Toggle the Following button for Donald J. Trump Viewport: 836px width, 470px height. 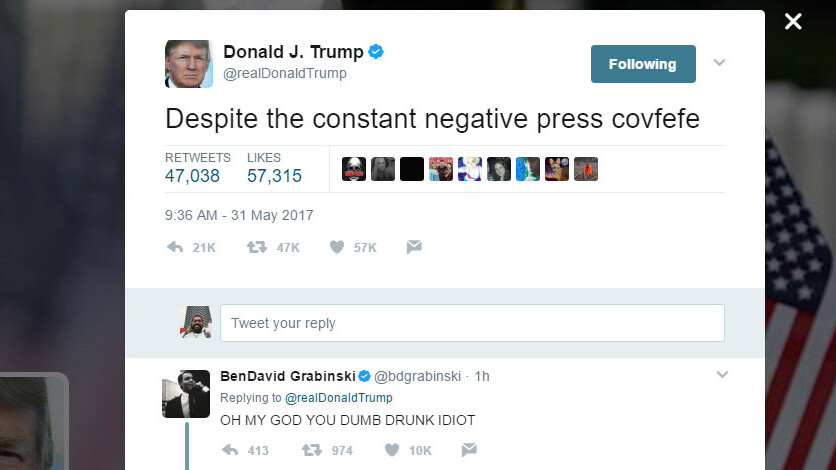click(x=643, y=64)
